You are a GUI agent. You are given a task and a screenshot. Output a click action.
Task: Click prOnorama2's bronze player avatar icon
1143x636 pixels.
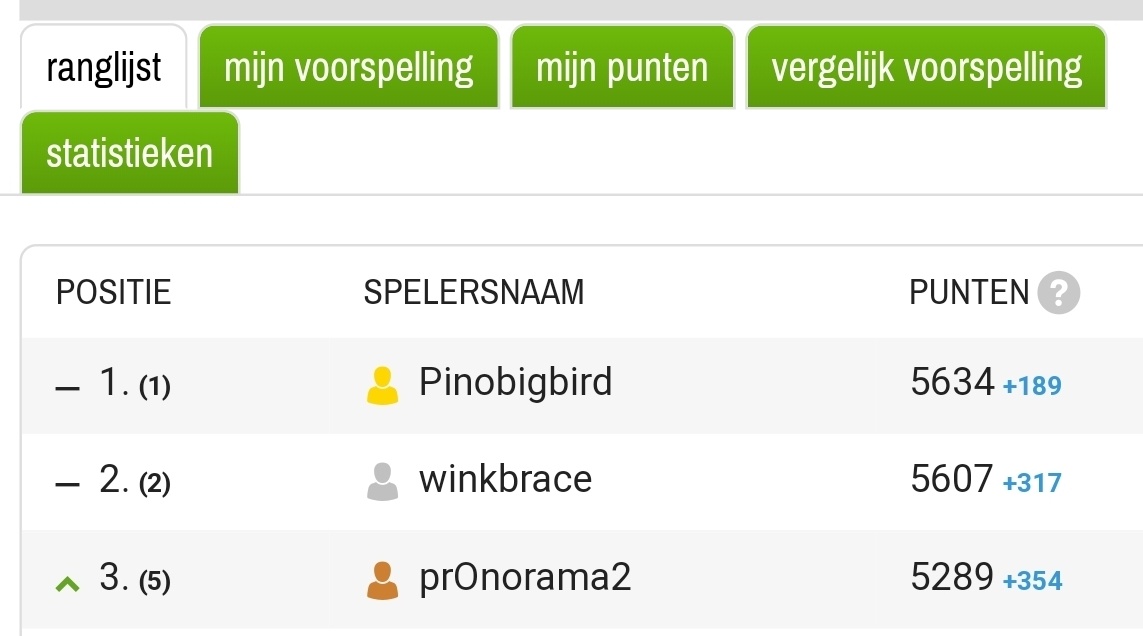(x=383, y=580)
